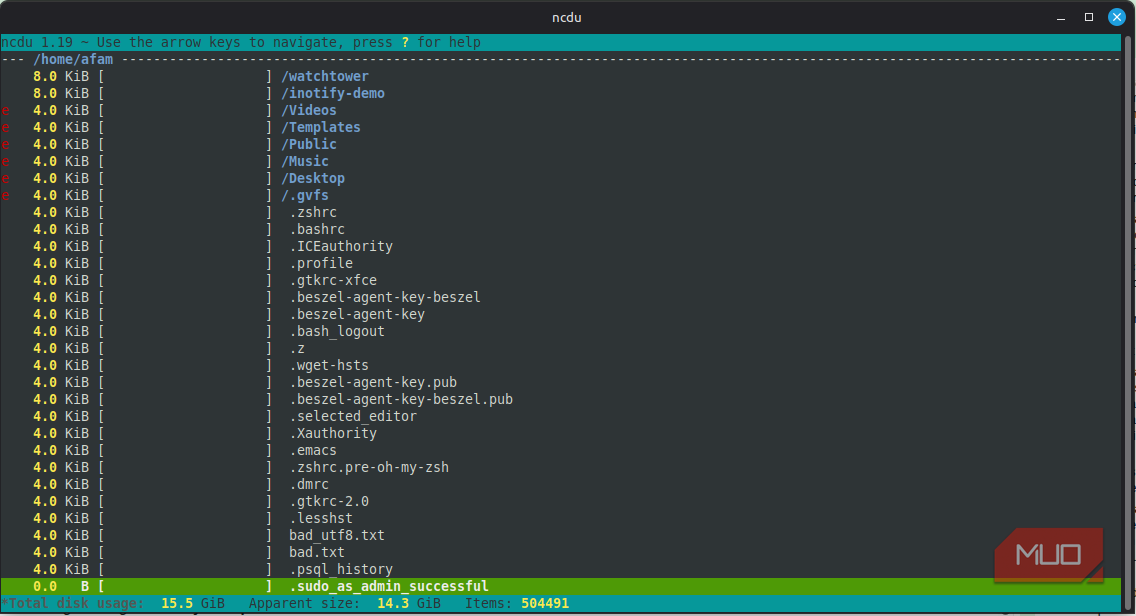Viewport: 1136px width, 616px height.
Task: Select the /.gvfs directory entry
Action: 305,196
